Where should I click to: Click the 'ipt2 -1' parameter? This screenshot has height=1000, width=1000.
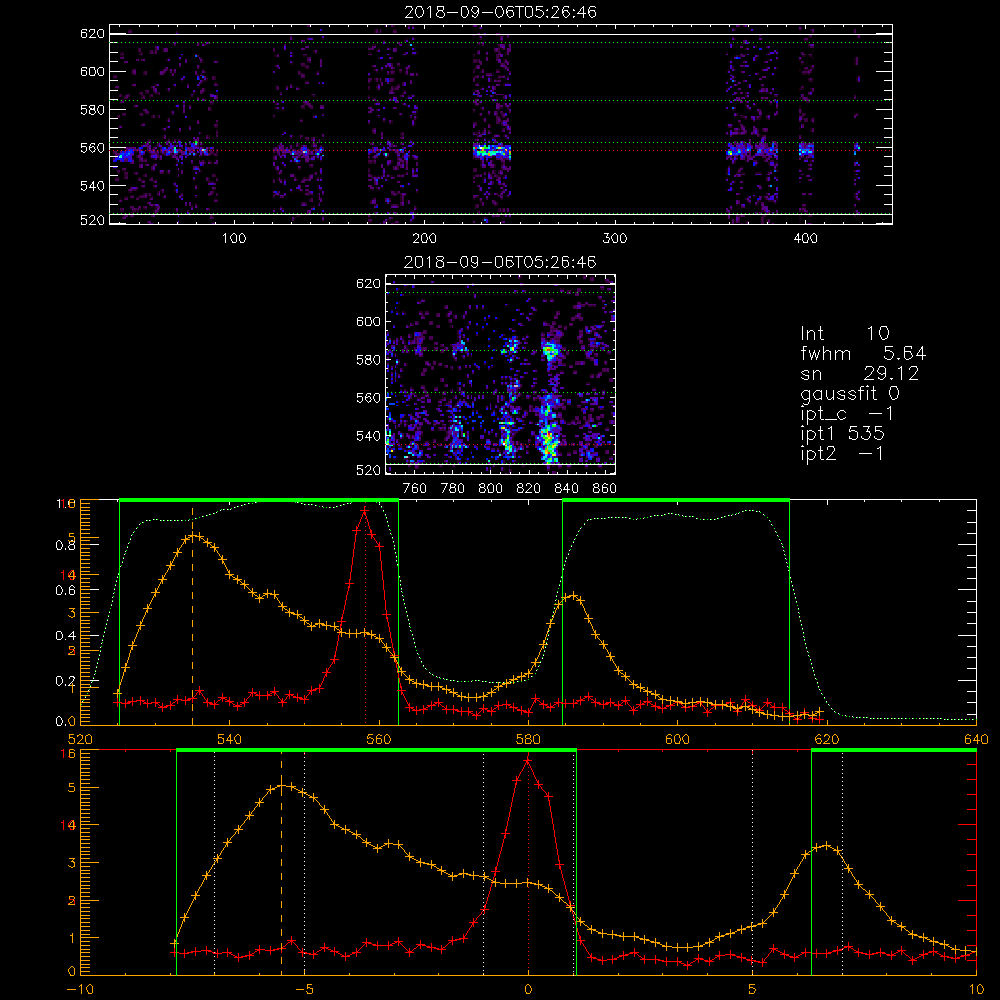pyautogui.click(x=842, y=453)
